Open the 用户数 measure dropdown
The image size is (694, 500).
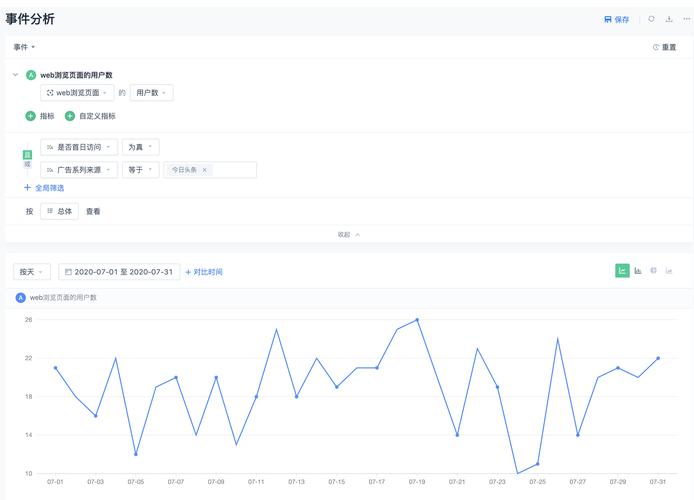(x=151, y=93)
